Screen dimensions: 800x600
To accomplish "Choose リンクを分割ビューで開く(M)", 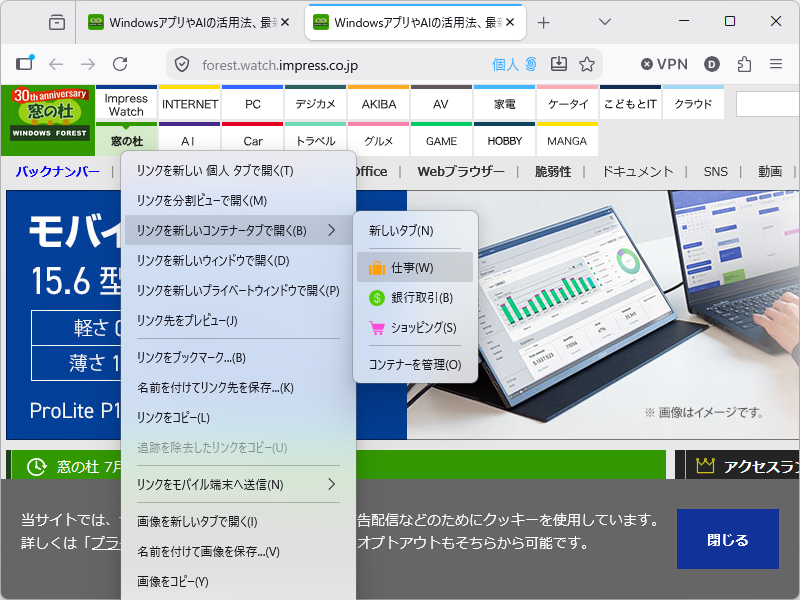I will [238, 201].
